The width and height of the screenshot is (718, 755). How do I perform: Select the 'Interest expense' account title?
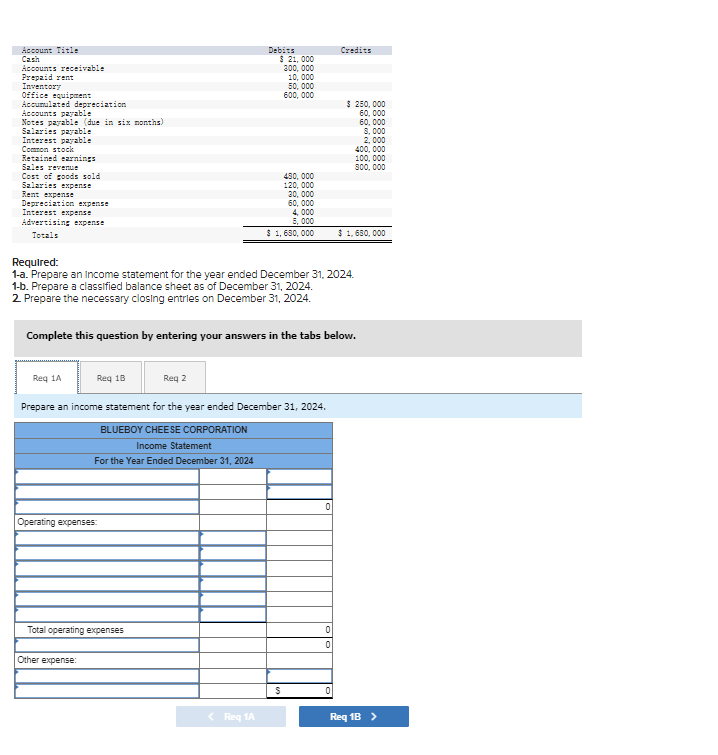pos(56,212)
